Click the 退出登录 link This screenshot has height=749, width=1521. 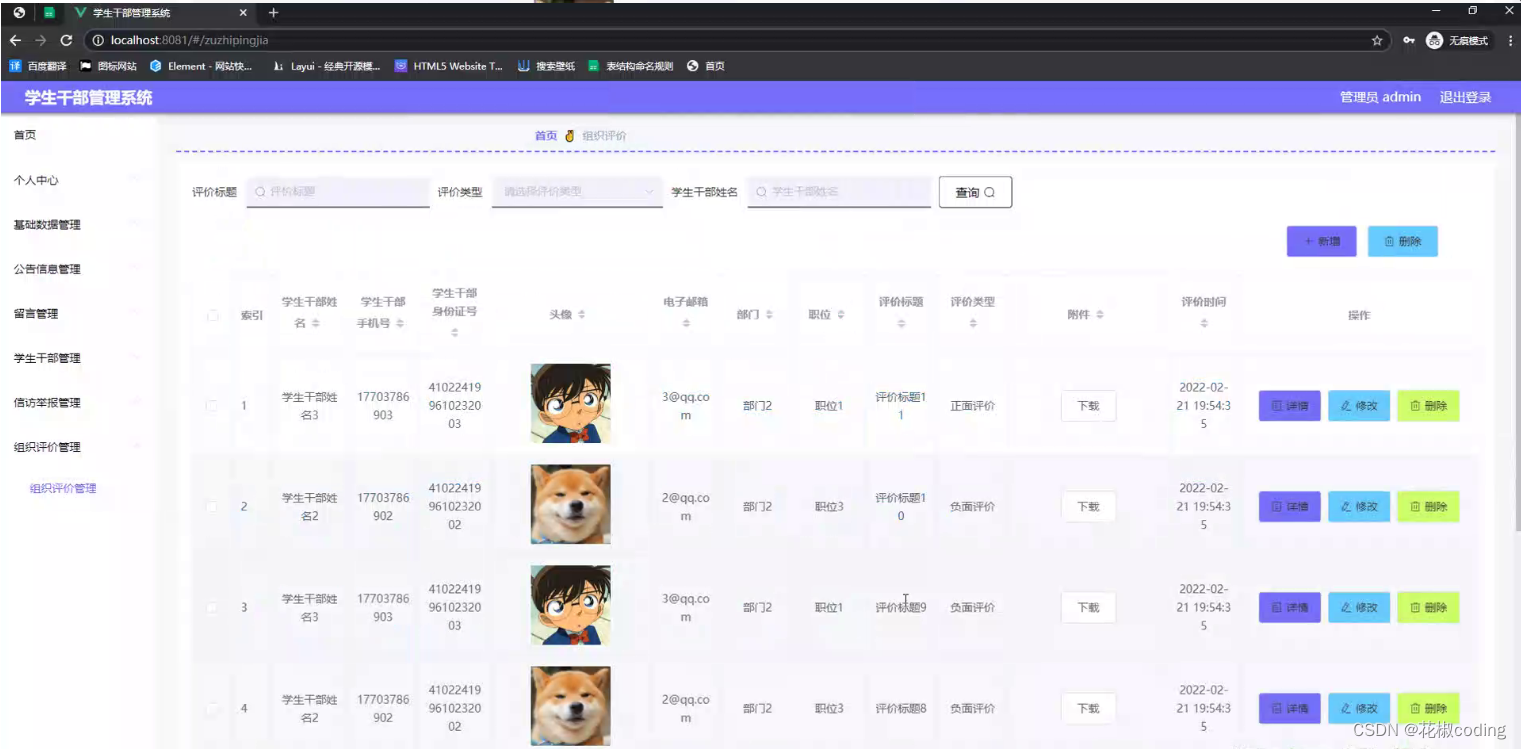(x=1464, y=97)
